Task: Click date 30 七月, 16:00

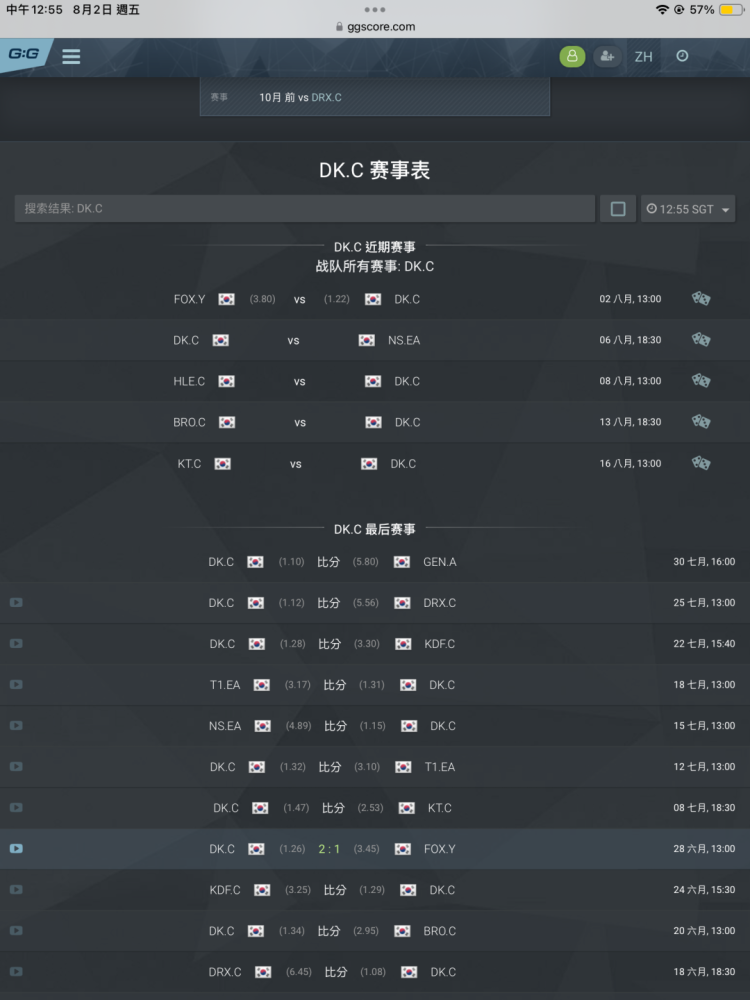Action: [704, 561]
